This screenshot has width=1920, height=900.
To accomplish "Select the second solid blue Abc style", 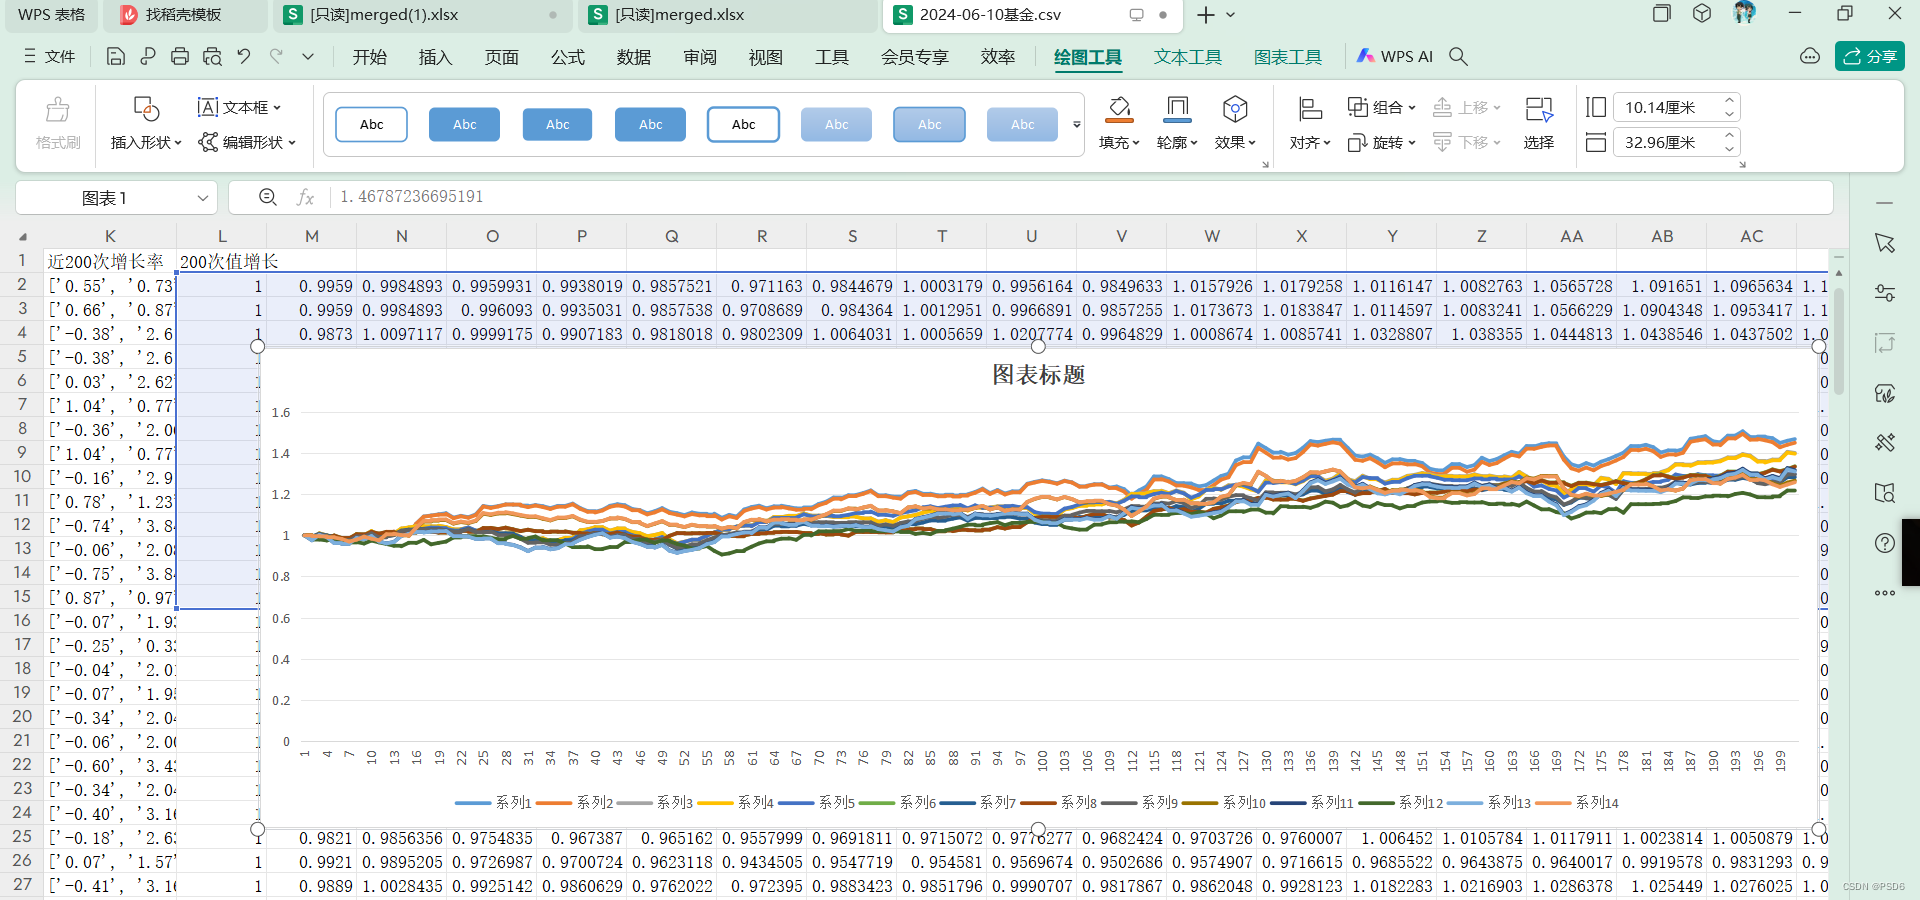I will 464,125.
